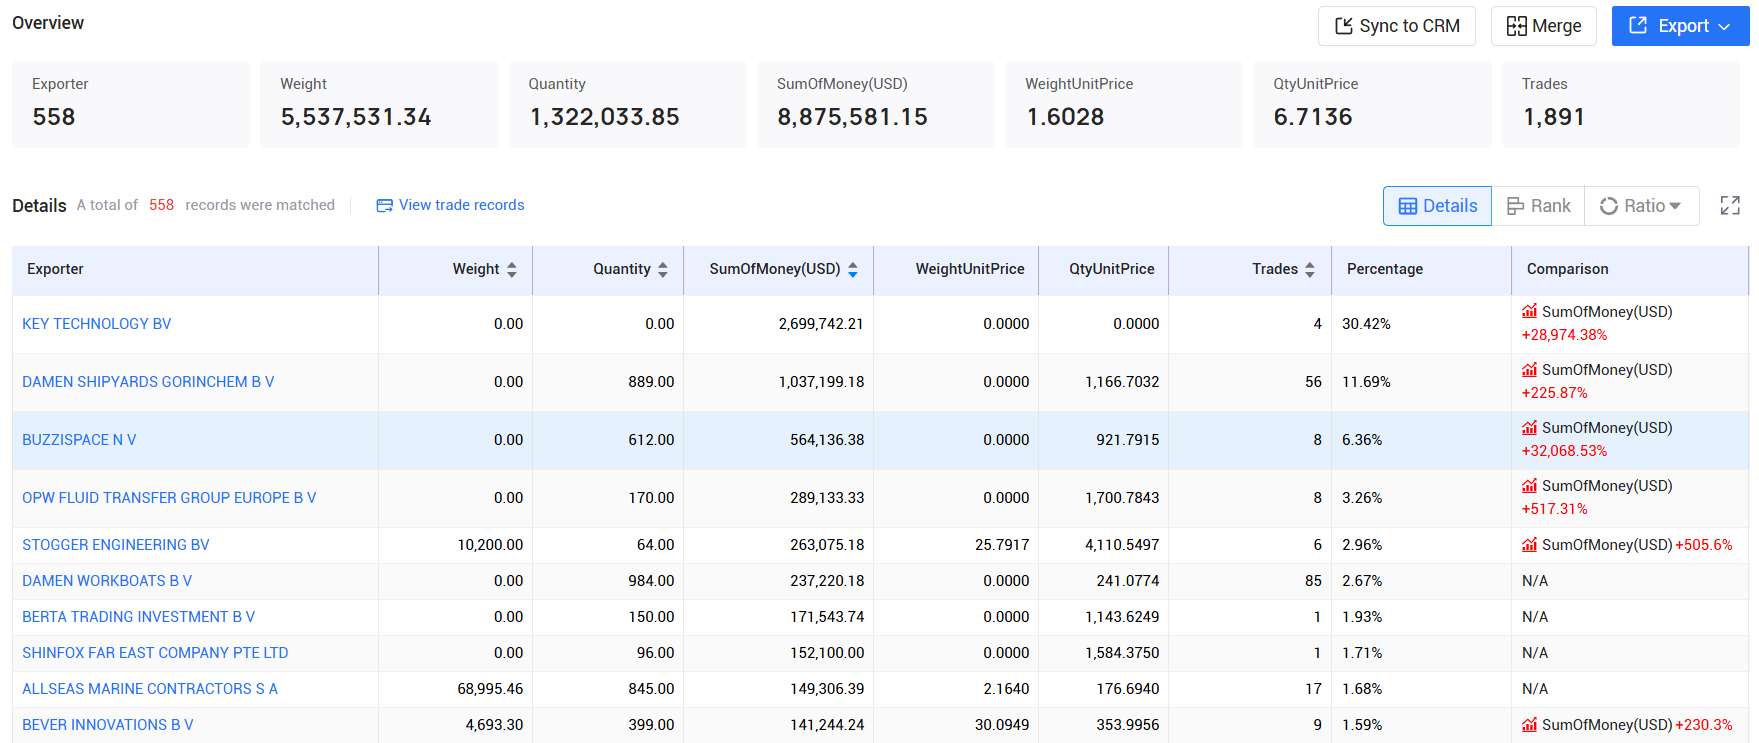This screenshot has width=1759, height=743.
Task: Sort by SumOfMoney(USD) column
Action: pyautogui.click(x=853, y=270)
